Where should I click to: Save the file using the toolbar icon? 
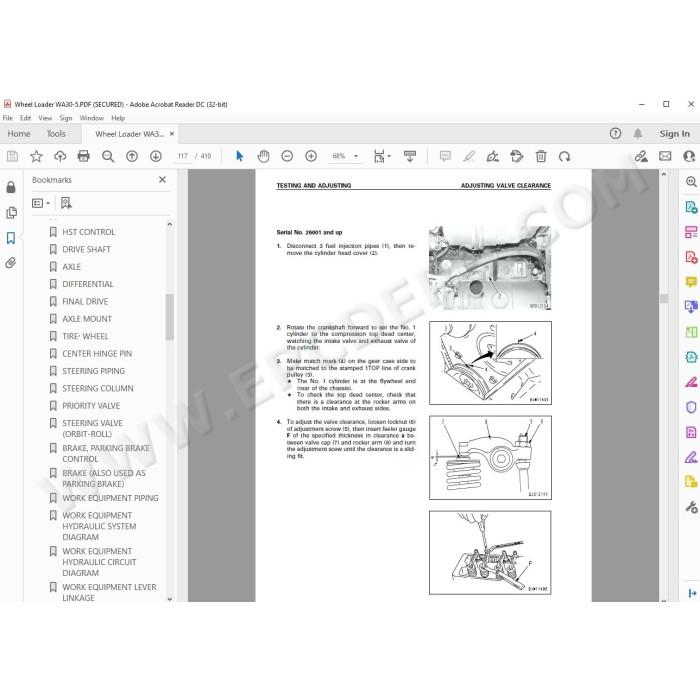[x=12, y=156]
